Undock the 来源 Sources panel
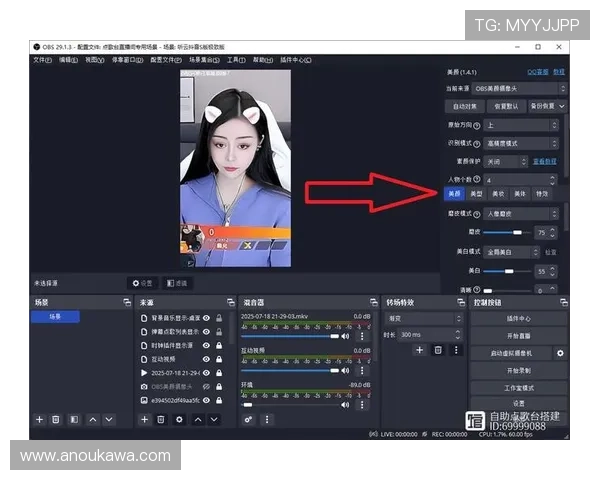The width and height of the screenshot is (600, 480). (231, 302)
